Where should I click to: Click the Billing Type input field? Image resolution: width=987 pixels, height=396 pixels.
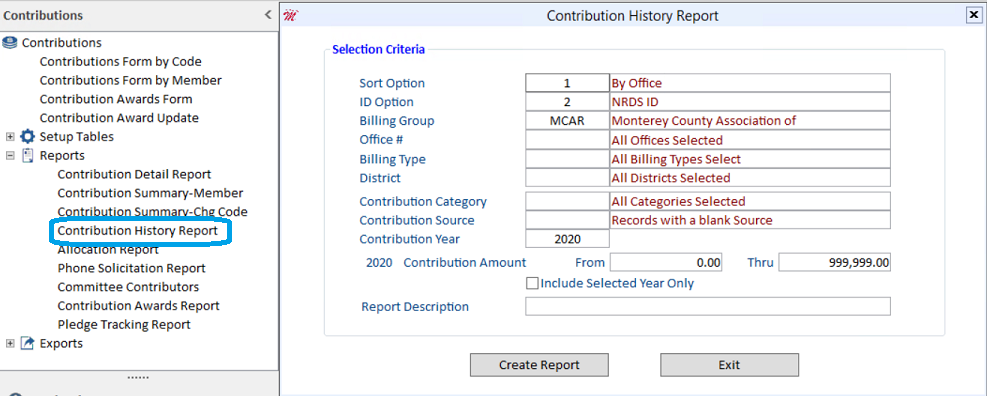pos(567,159)
